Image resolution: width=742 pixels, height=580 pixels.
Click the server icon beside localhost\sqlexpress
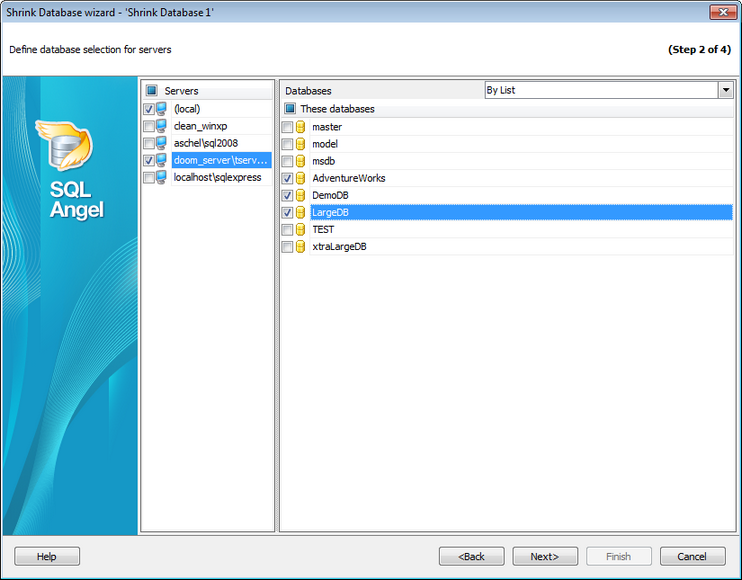[x=161, y=177]
